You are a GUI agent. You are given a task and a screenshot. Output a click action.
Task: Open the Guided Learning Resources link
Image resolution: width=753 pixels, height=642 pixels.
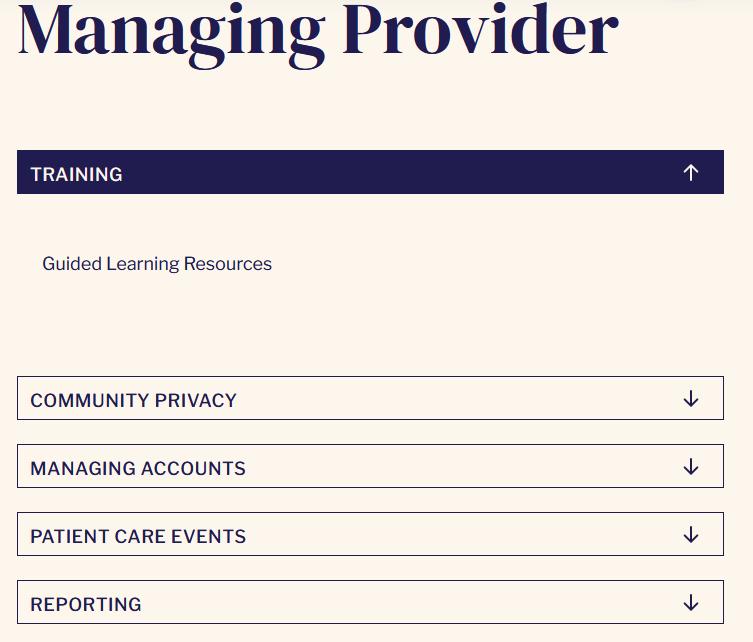pyautogui.click(x=157, y=264)
